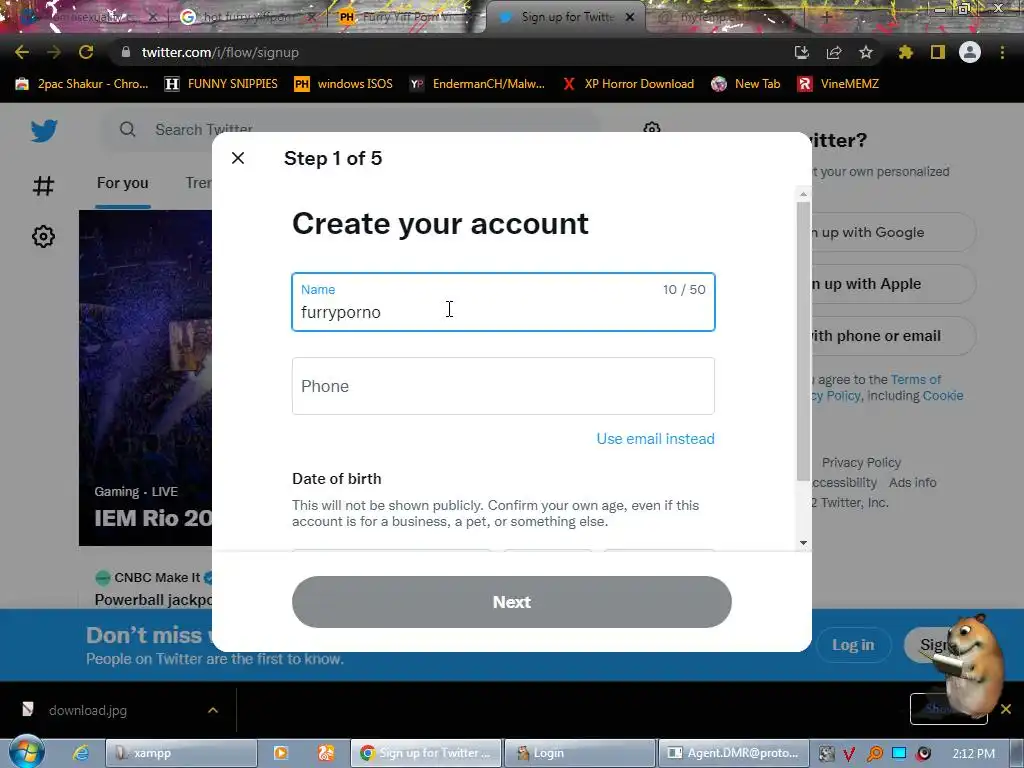1024x768 pixels.
Task: Open the Ads info footer link
Action: tap(912, 483)
